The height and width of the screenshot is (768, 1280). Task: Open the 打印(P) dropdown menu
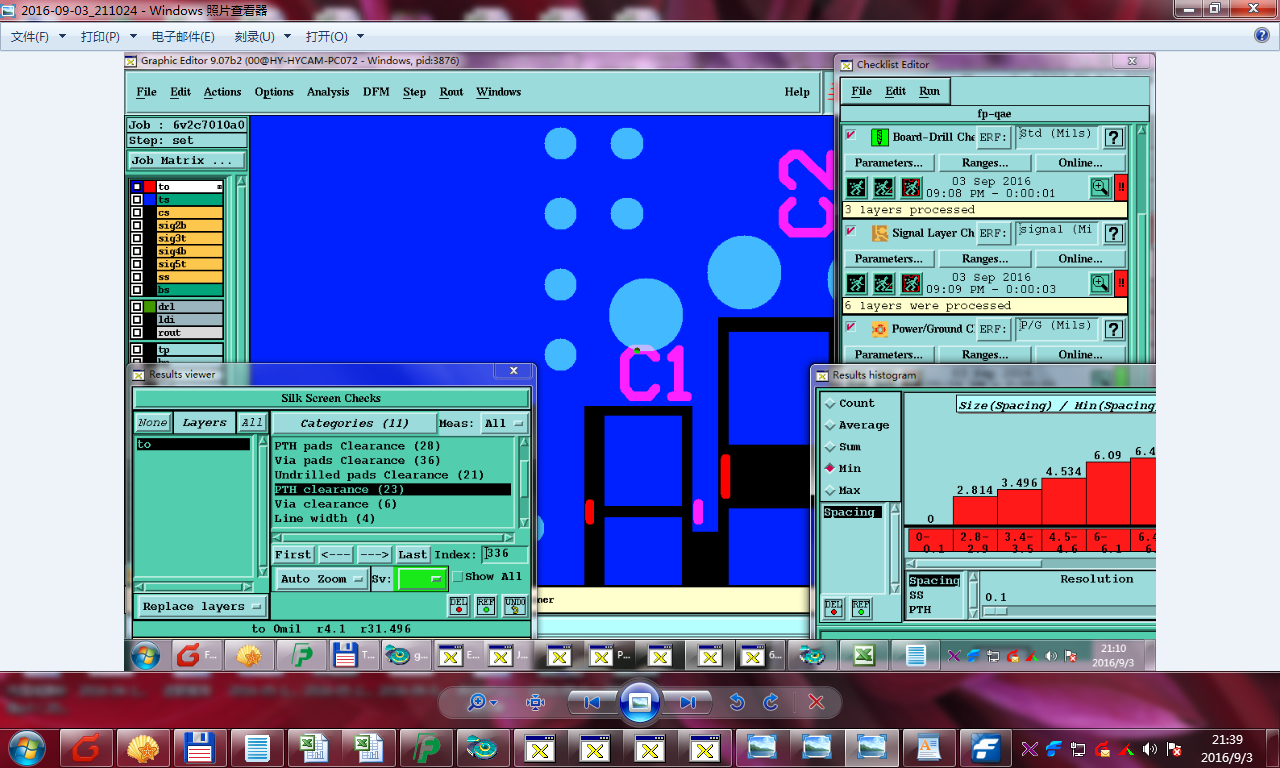(x=108, y=36)
